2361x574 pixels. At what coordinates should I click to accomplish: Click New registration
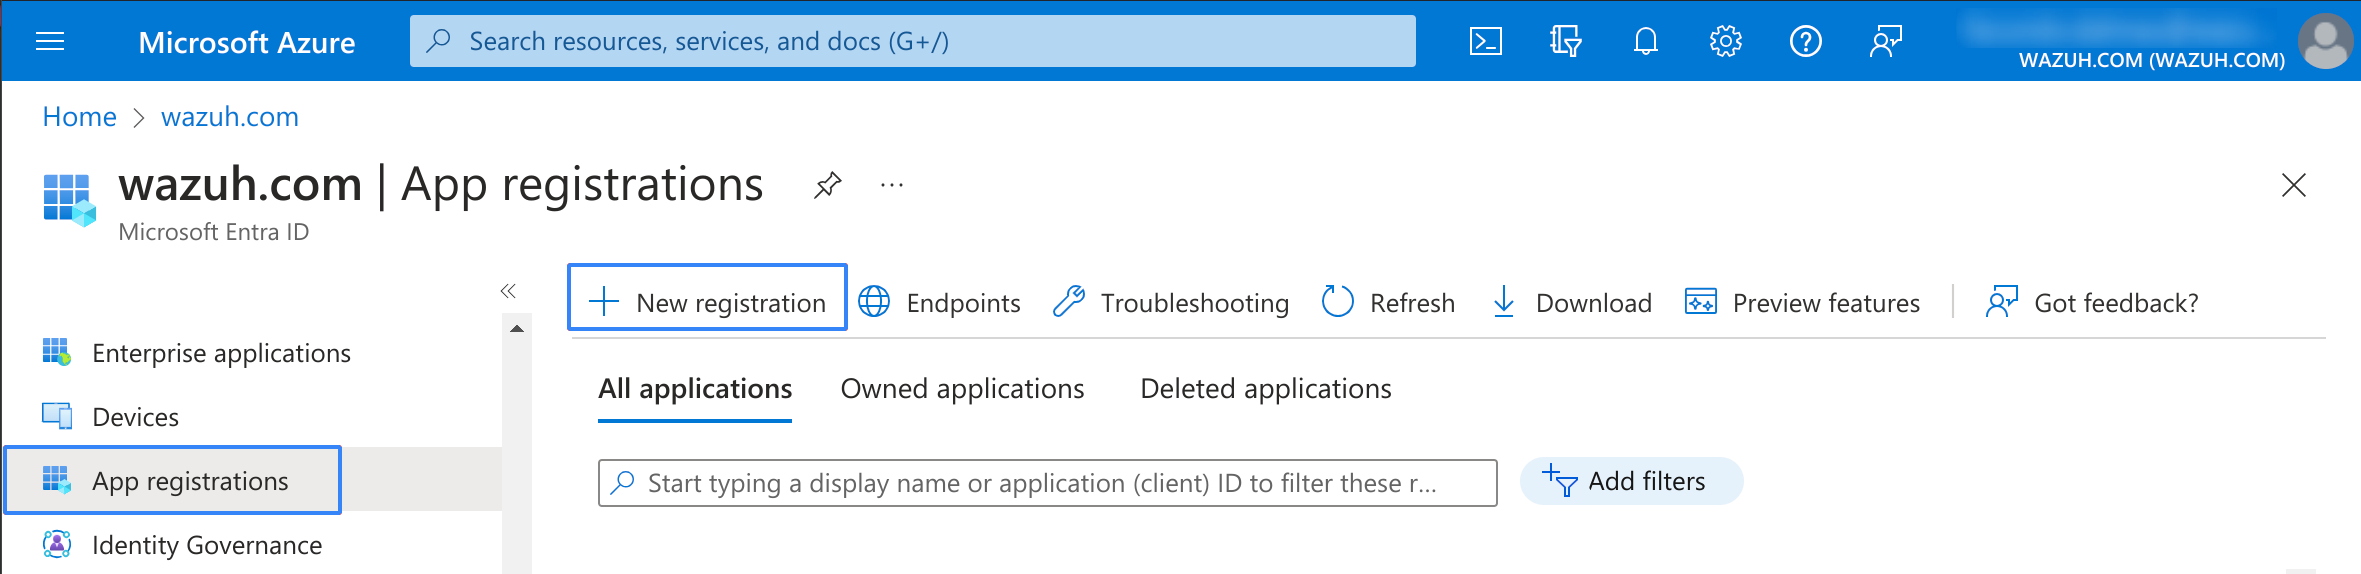coord(707,297)
